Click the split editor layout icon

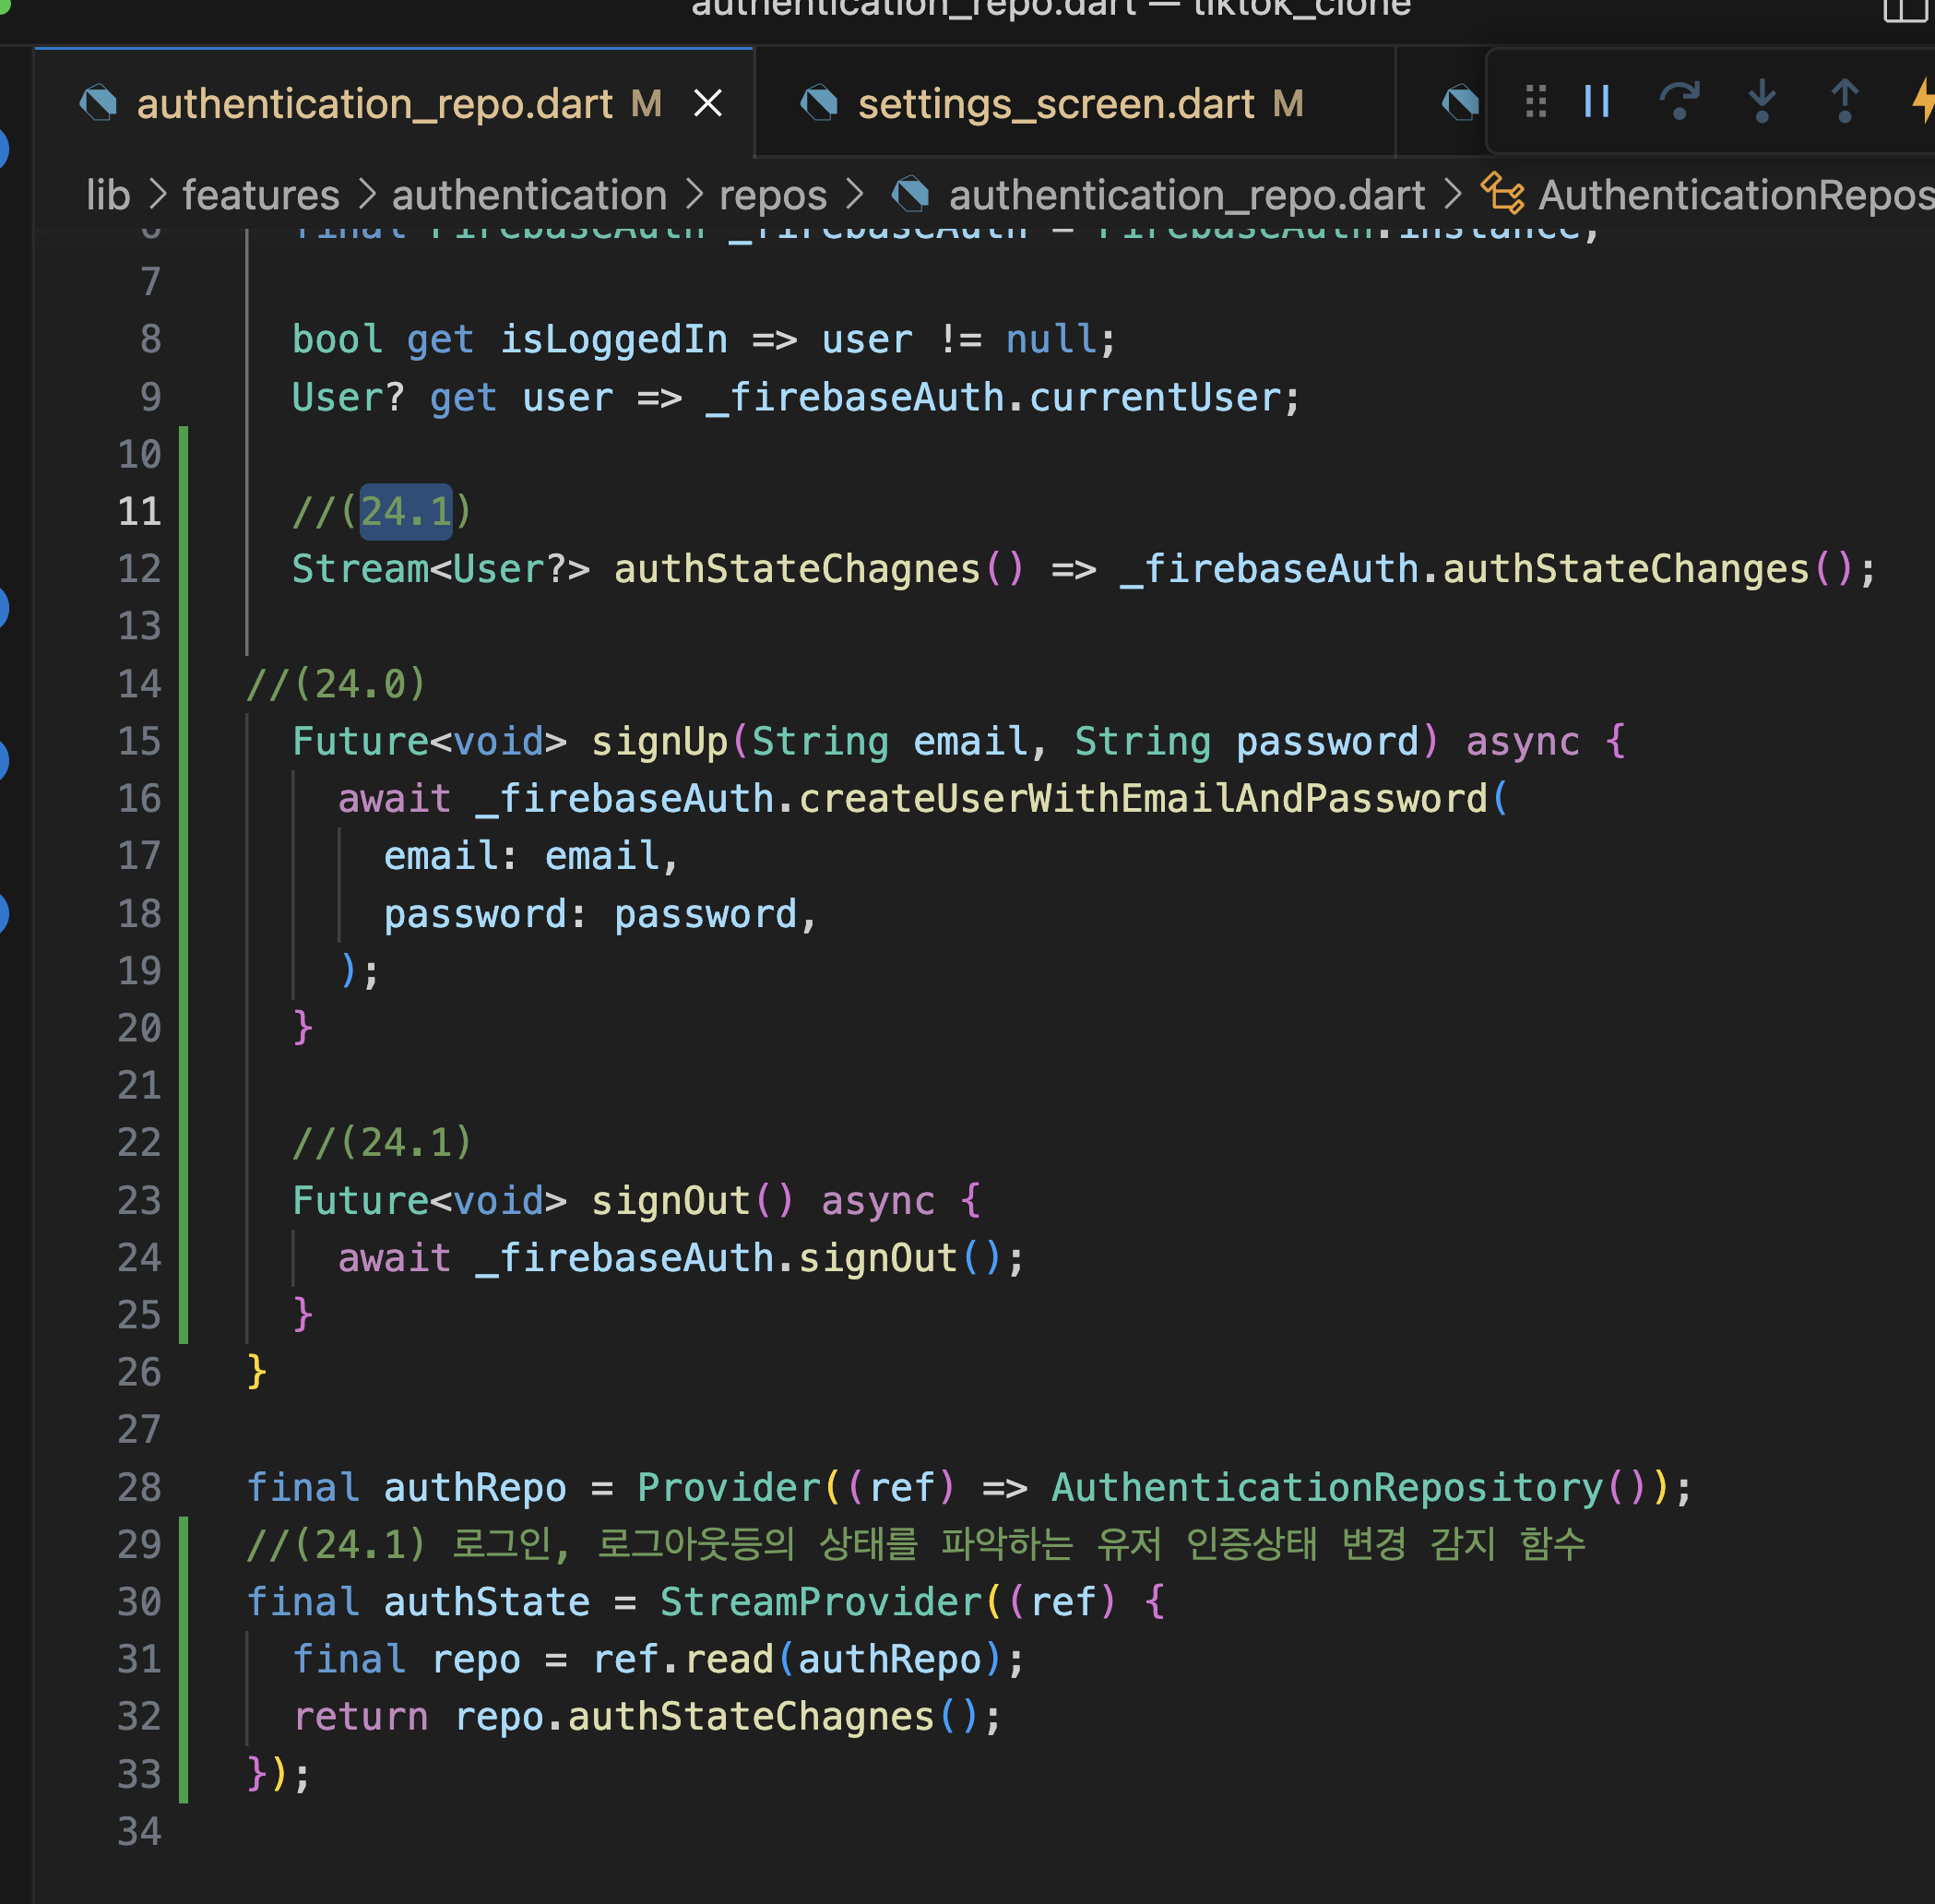1905,10
